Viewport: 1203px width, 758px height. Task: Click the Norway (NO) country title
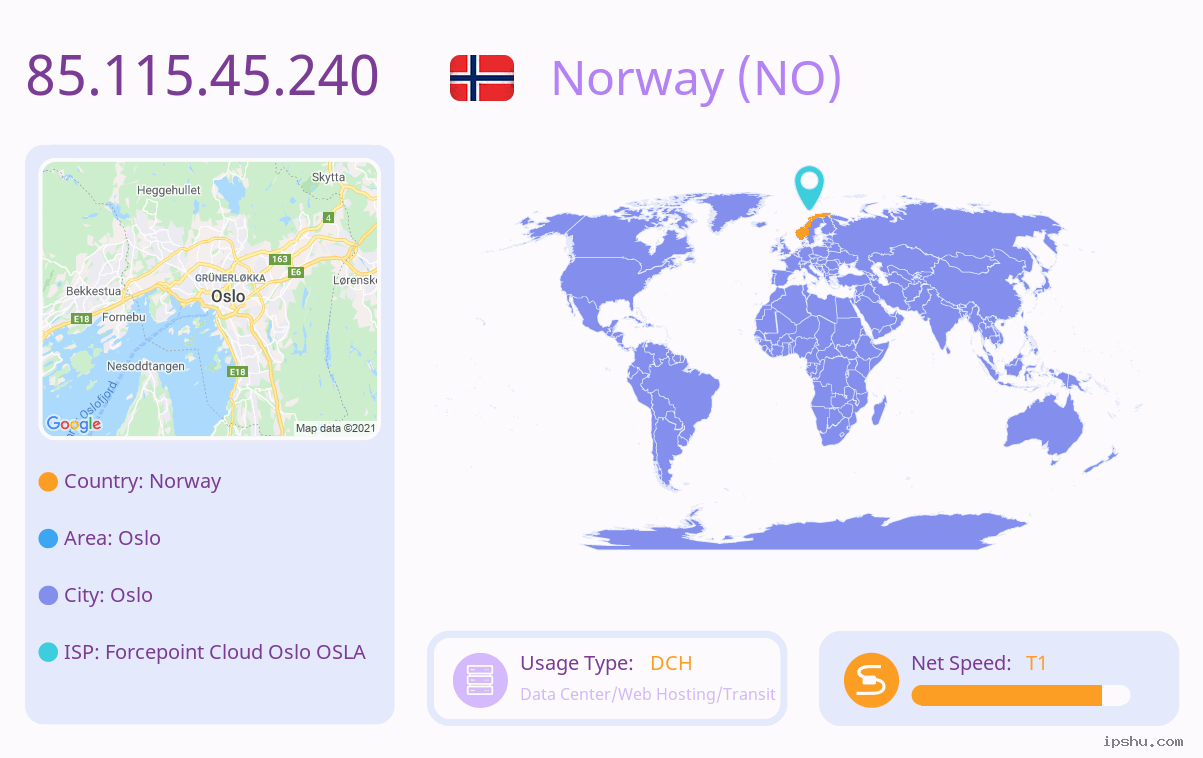pyautogui.click(x=696, y=78)
